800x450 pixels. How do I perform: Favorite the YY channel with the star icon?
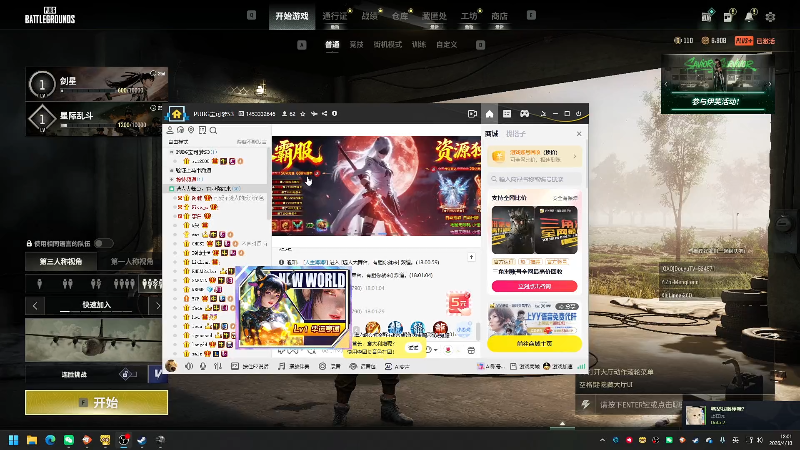tap(303, 114)
